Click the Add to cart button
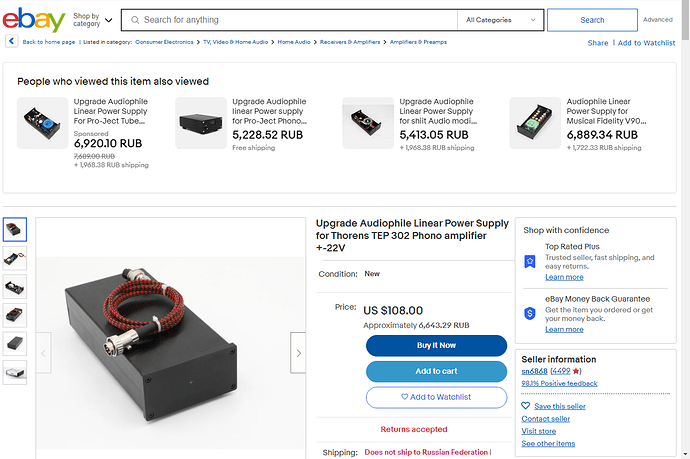This screenshot has width=690, height=459. (x=436, y=371)
